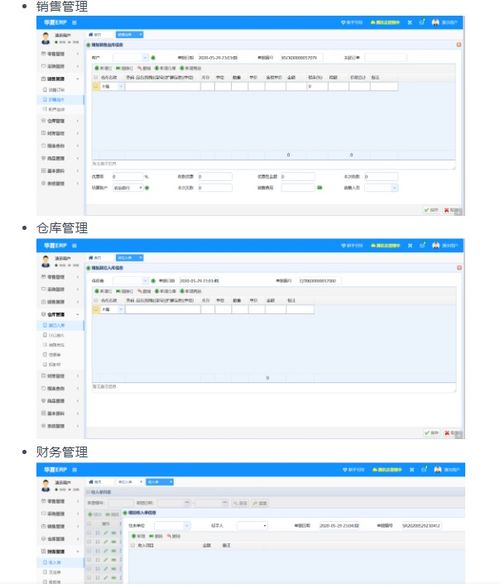
Task: Click green add icon beside customer dropdown
Action: pyautogui.click(x=153, y=58)
